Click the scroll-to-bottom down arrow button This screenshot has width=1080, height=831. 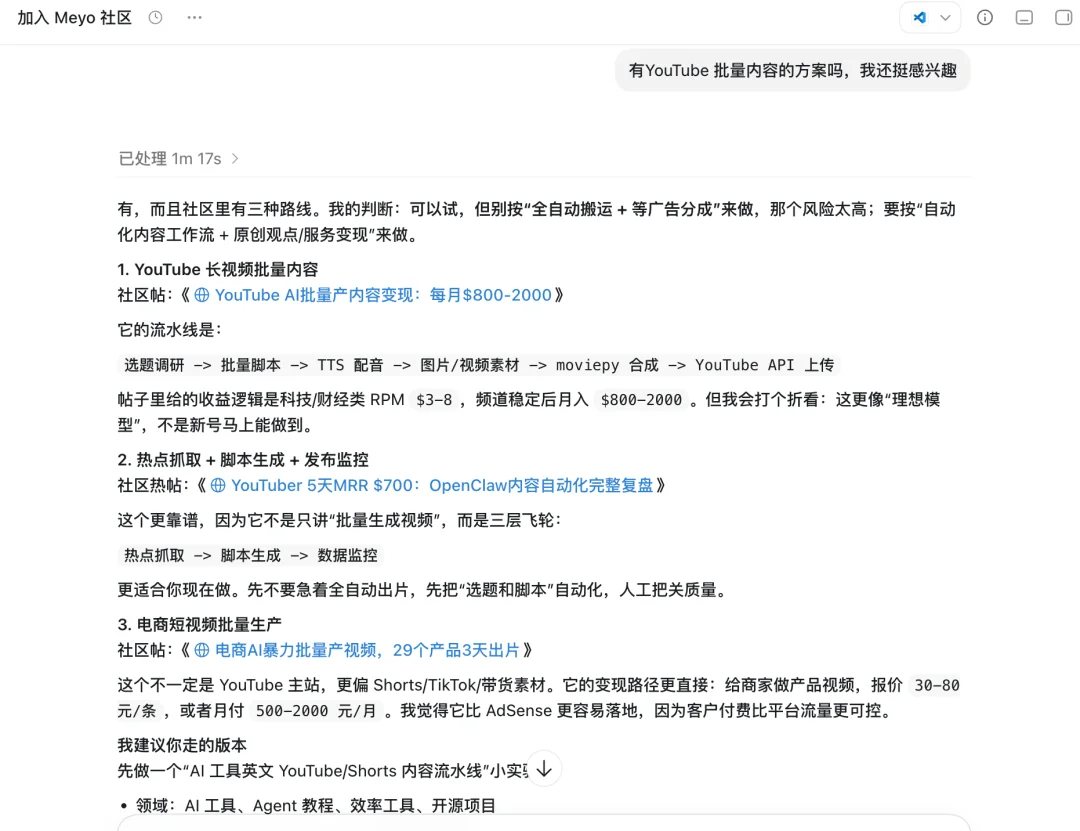coord(544,769)
